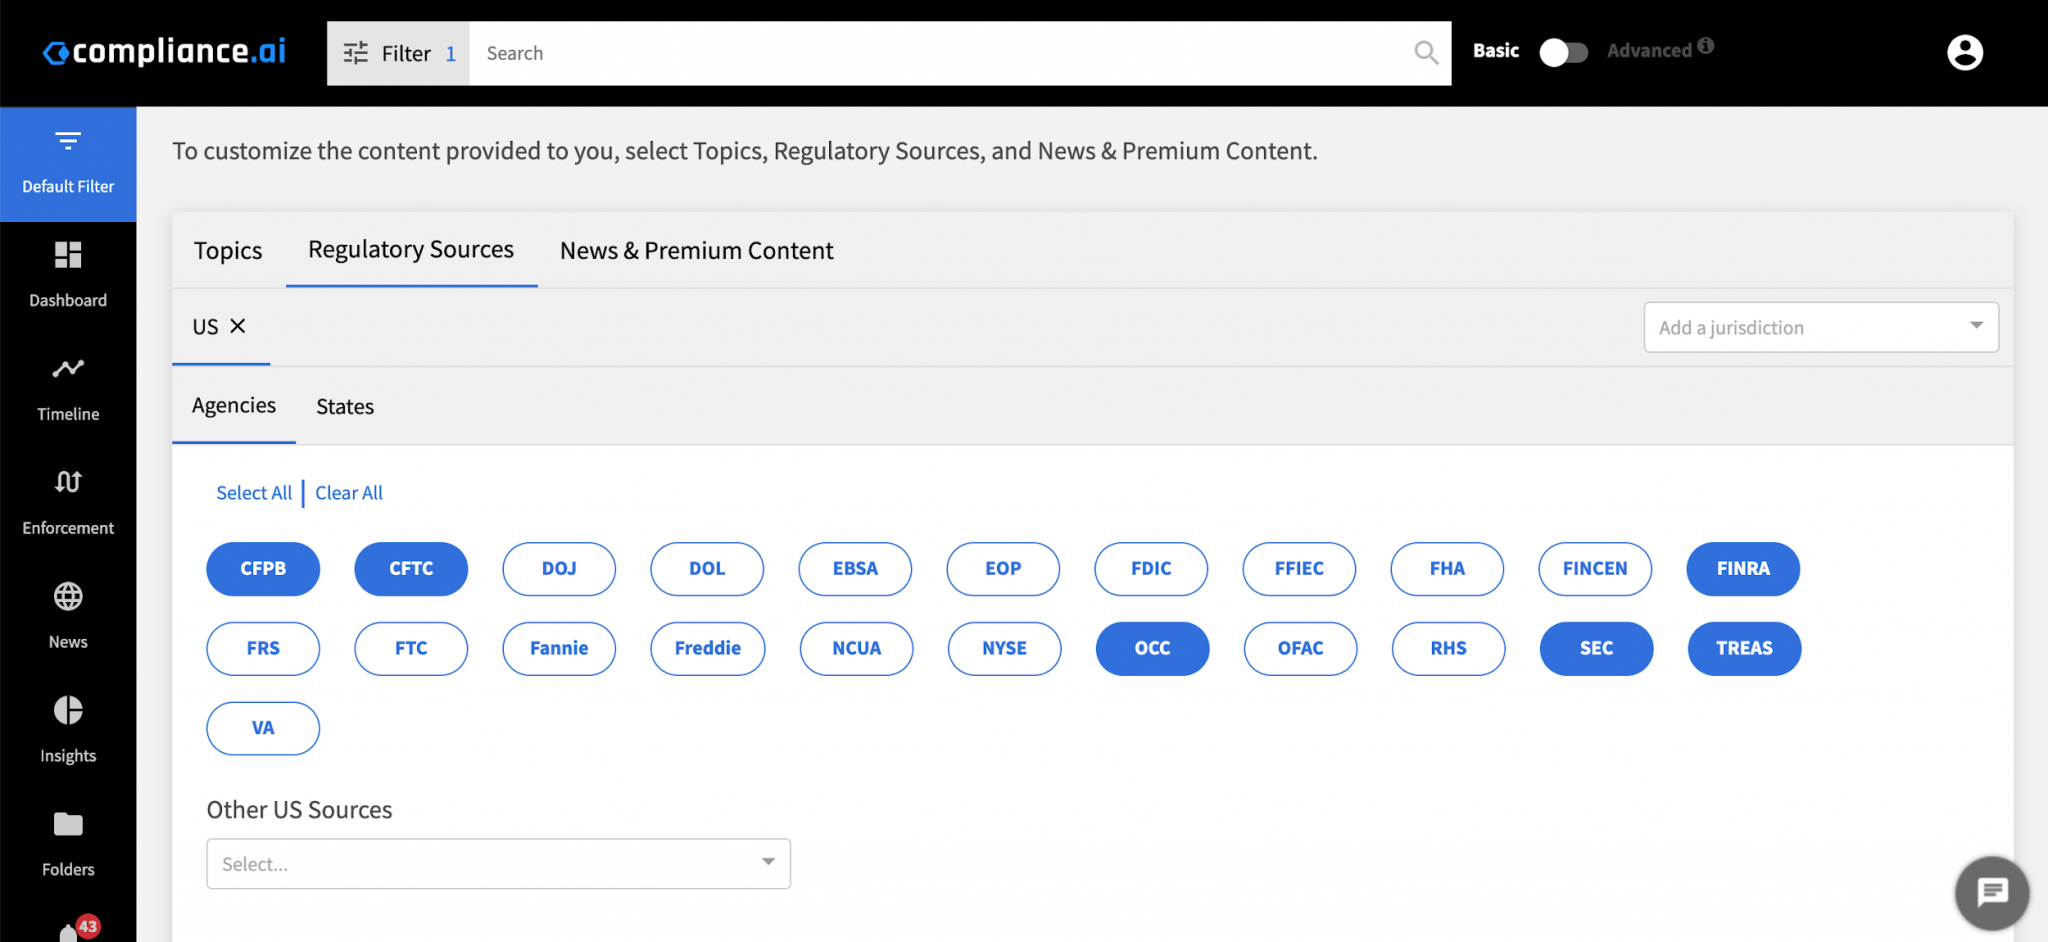Viewport: 2048px width, 942px height.
Task: Go to the Dashboard icon
Action: pyautogui.click(x=68, y=255)
